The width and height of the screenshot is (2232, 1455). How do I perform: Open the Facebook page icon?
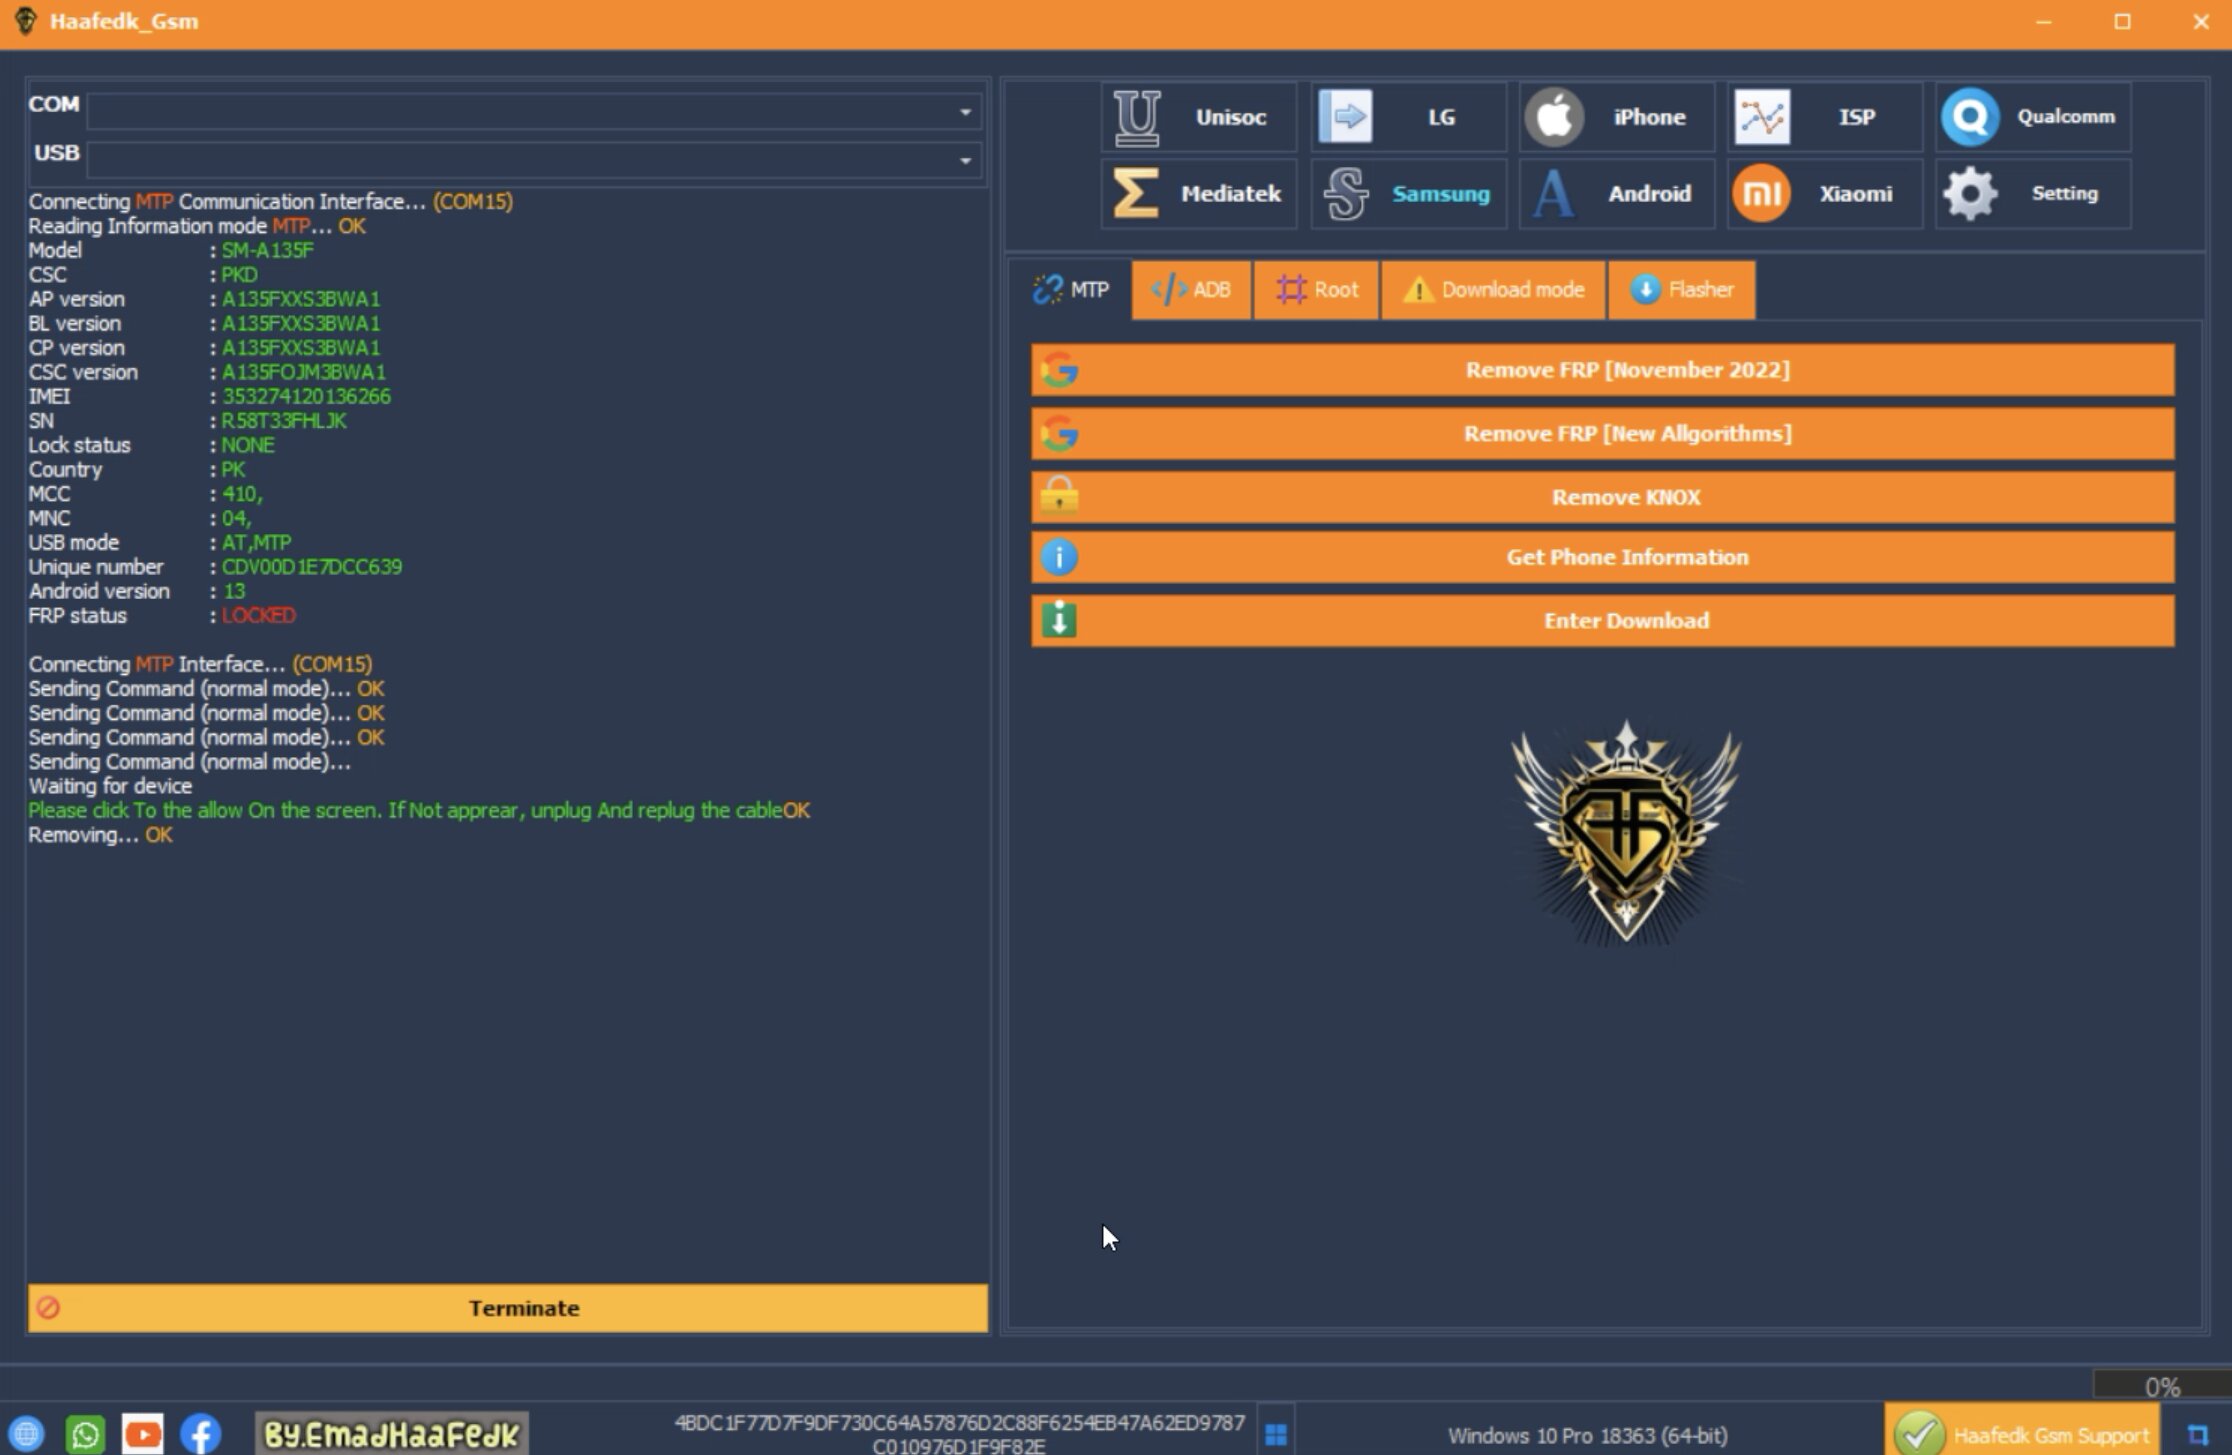pyautogui.click(x=201, y=1434)
